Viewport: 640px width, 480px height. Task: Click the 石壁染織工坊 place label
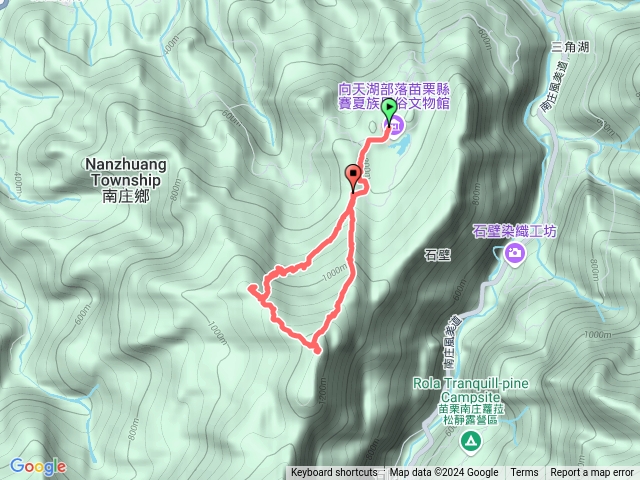tap(514, 231)
